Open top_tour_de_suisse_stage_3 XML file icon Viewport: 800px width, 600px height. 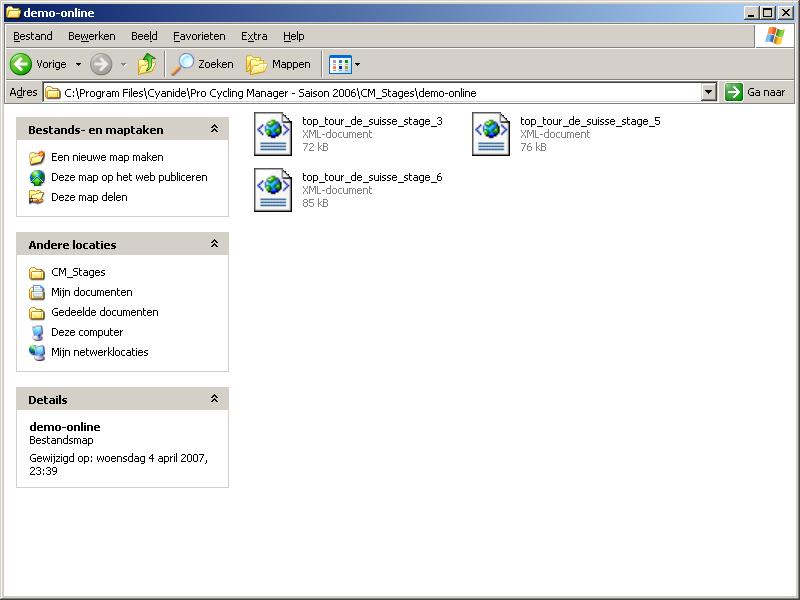[273, 134]
